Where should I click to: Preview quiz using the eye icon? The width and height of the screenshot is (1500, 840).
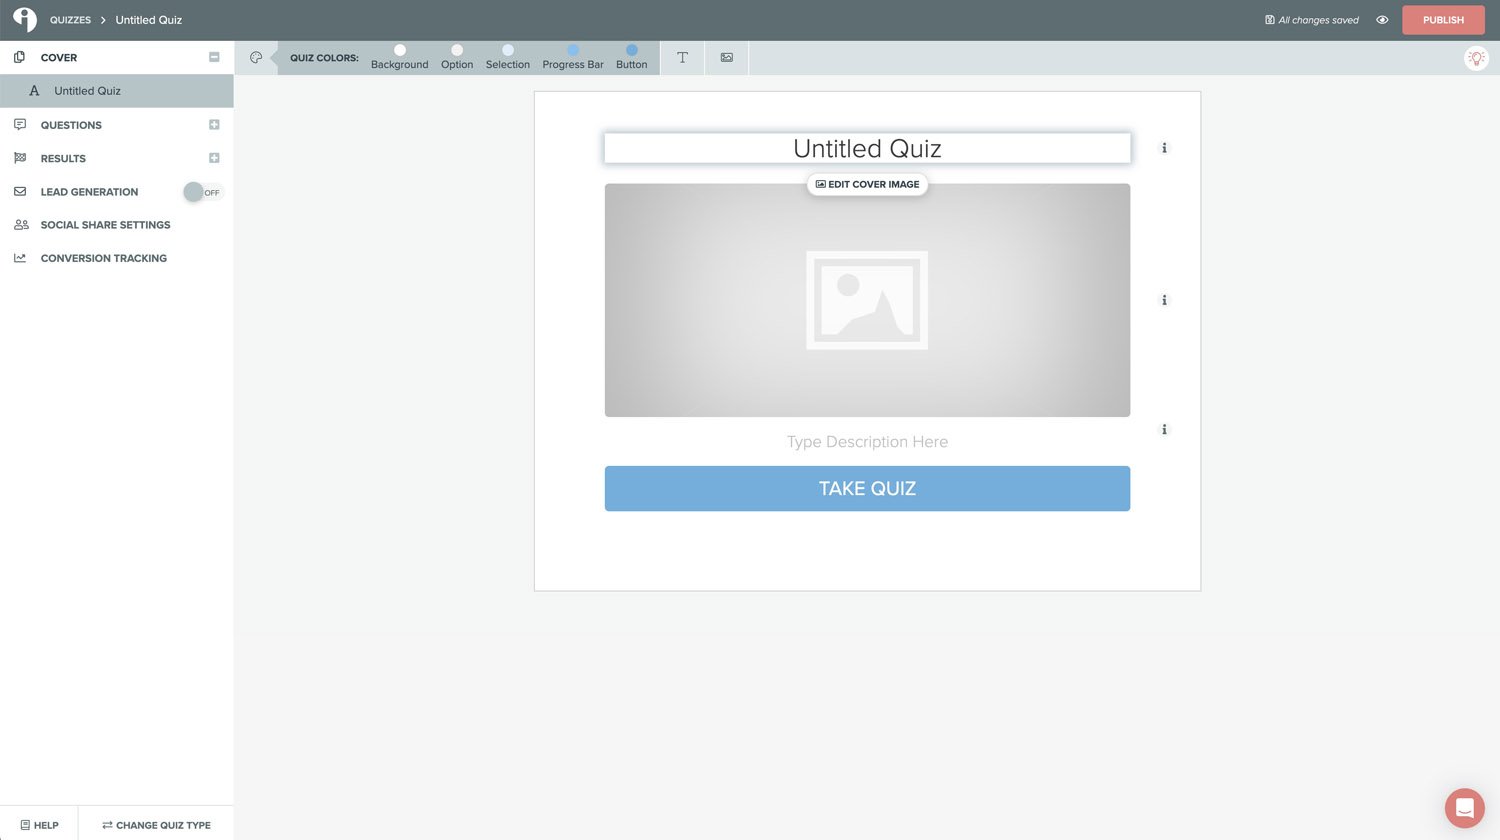click(1382, 20)
